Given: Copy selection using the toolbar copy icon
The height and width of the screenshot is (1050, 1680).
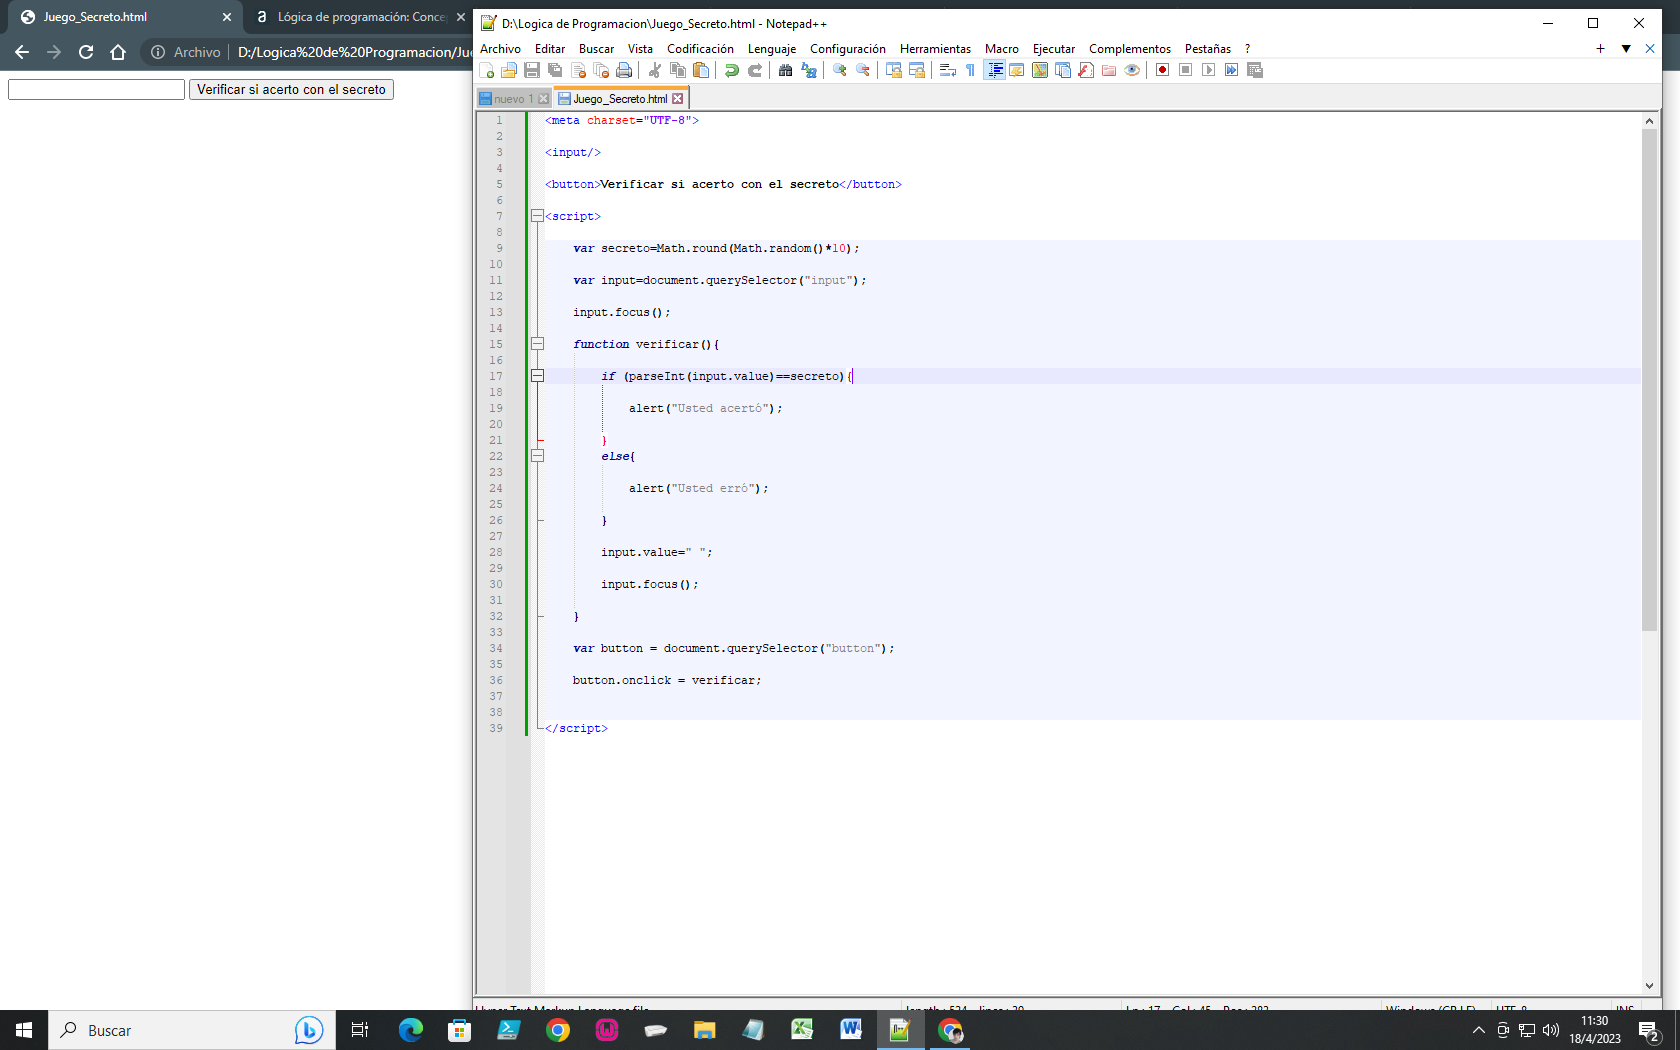Looking at the screenshot, I should (x=678, y=70).
